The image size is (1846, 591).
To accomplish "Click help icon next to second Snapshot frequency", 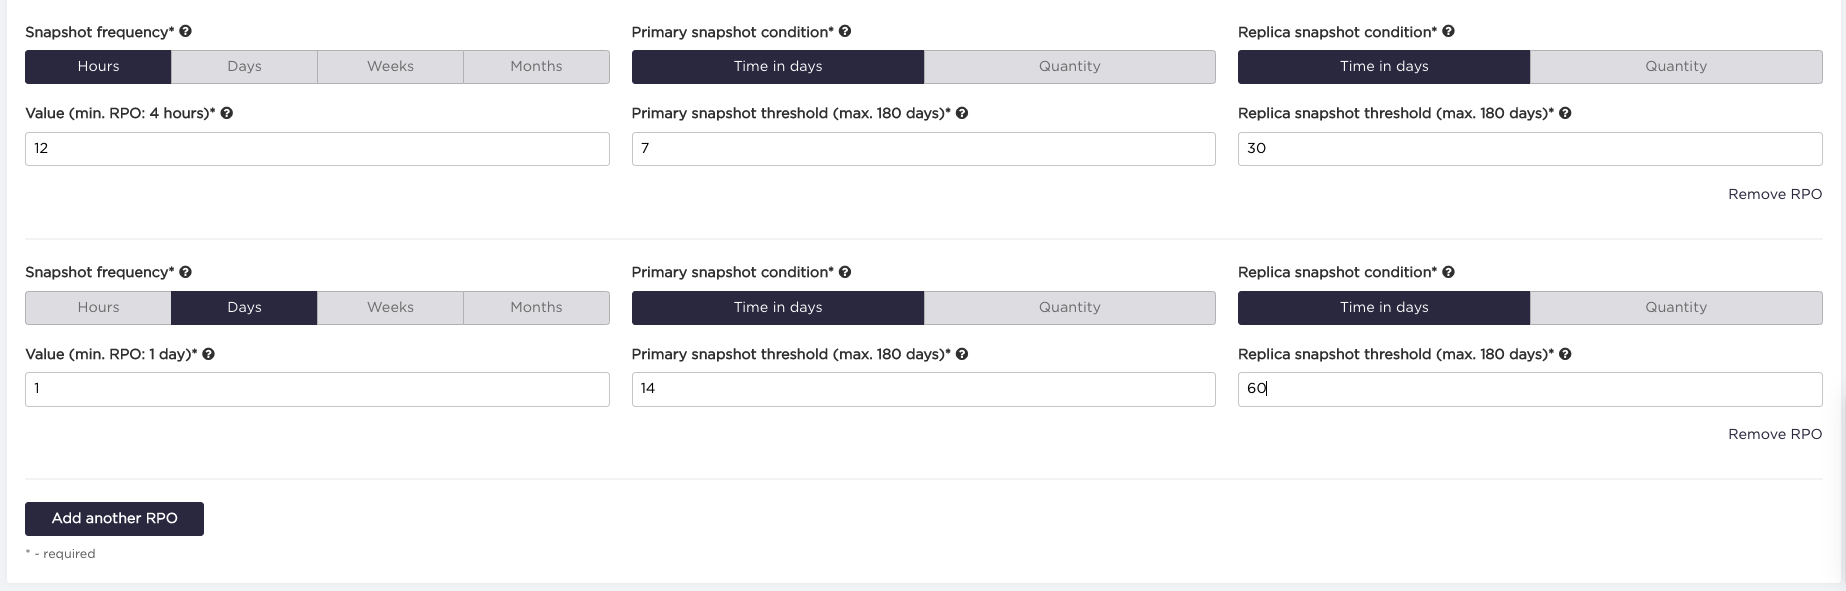I will coord(186,272).
